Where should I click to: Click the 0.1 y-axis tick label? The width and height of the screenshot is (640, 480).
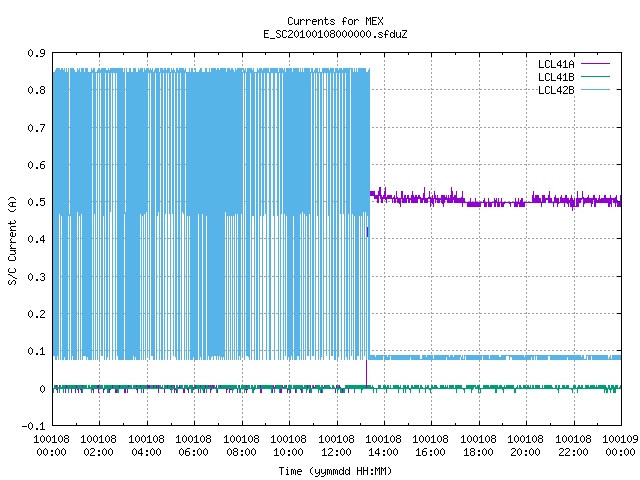37,351
